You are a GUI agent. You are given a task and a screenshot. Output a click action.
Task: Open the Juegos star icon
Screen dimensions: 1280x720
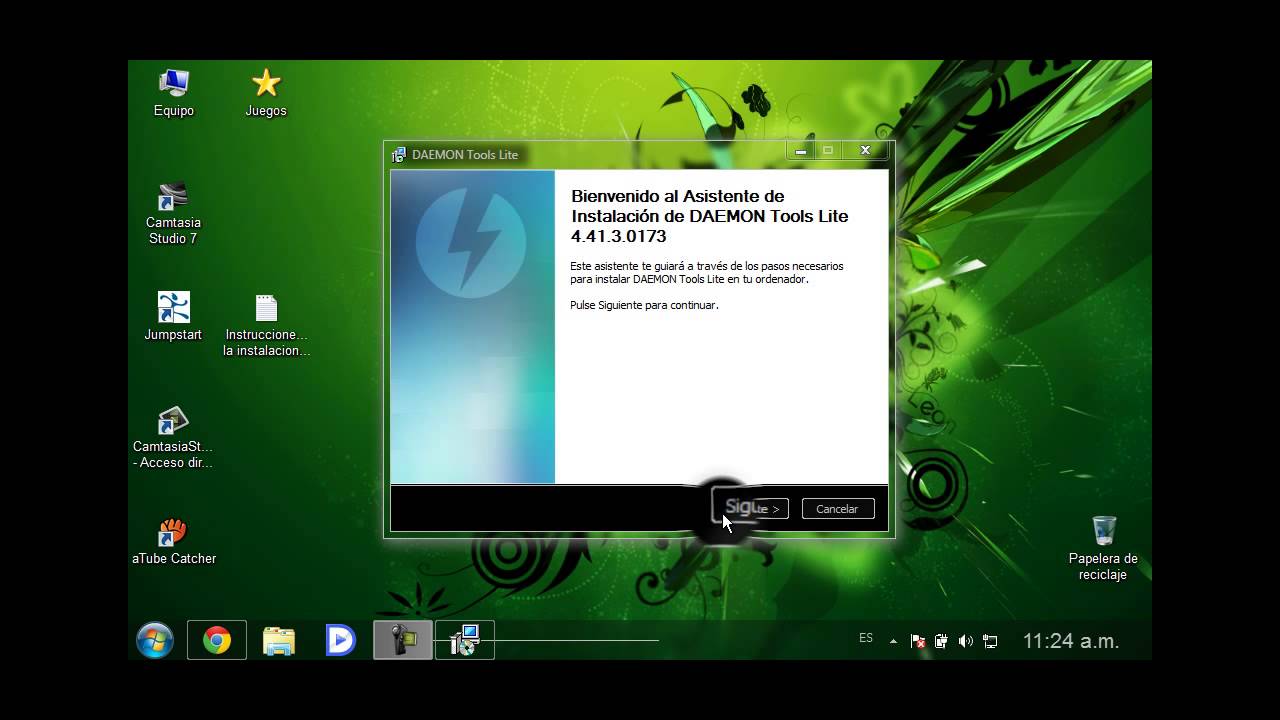click(x=266, y=93)
